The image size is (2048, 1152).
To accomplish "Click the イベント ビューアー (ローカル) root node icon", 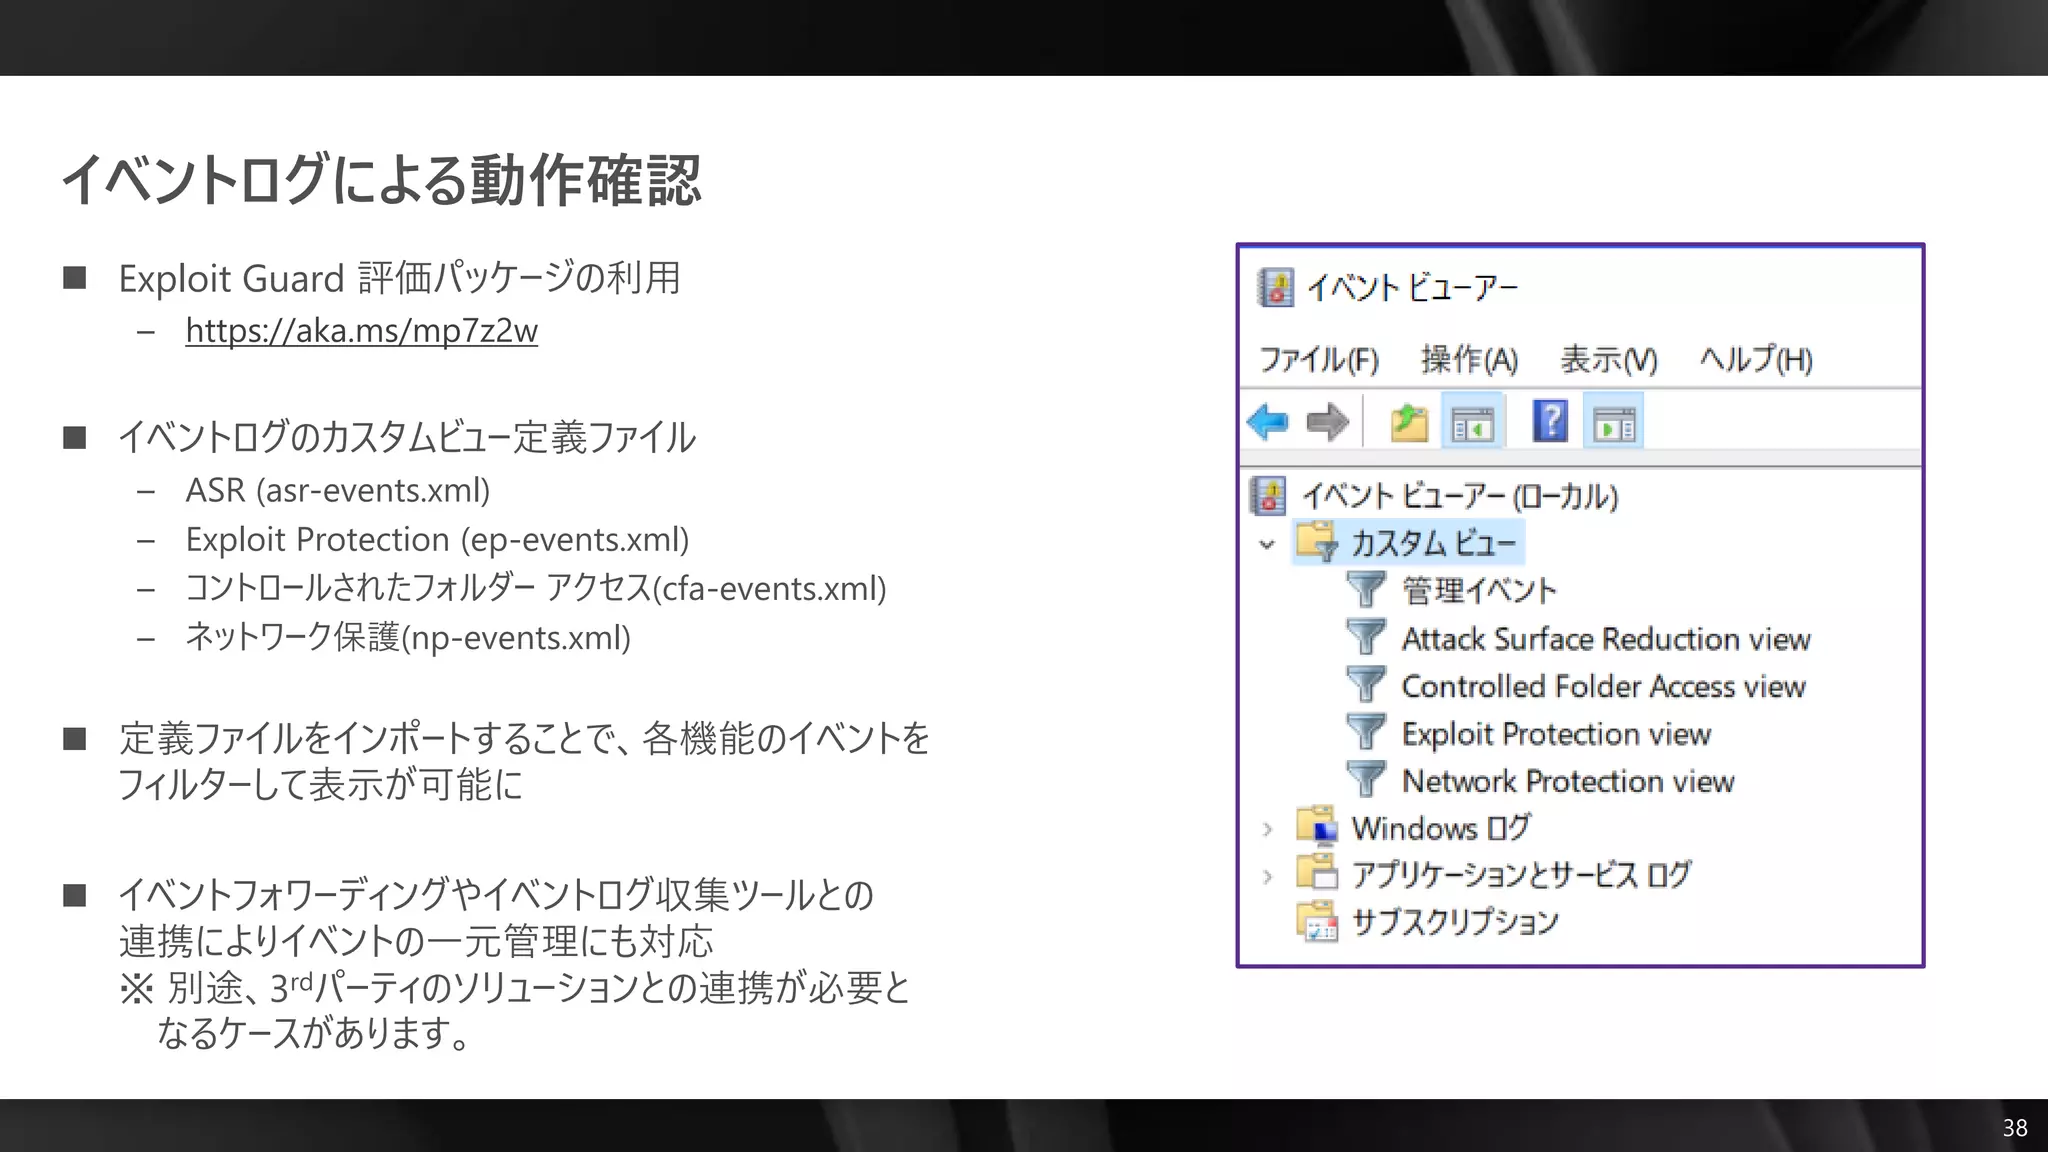I will [x=1269, y=496].
